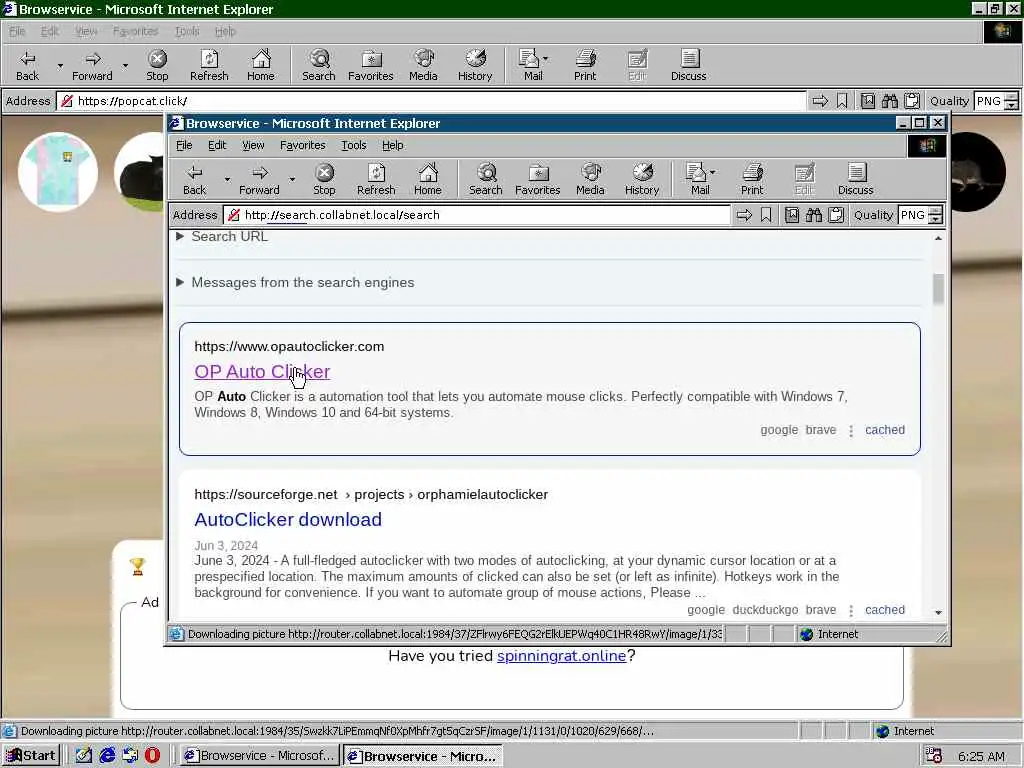The height and width of the screenshot is (768, 1024).
Task: Open Mail dropdown arrow in front window
Action: pyautogui.click(x=712, y=172)
